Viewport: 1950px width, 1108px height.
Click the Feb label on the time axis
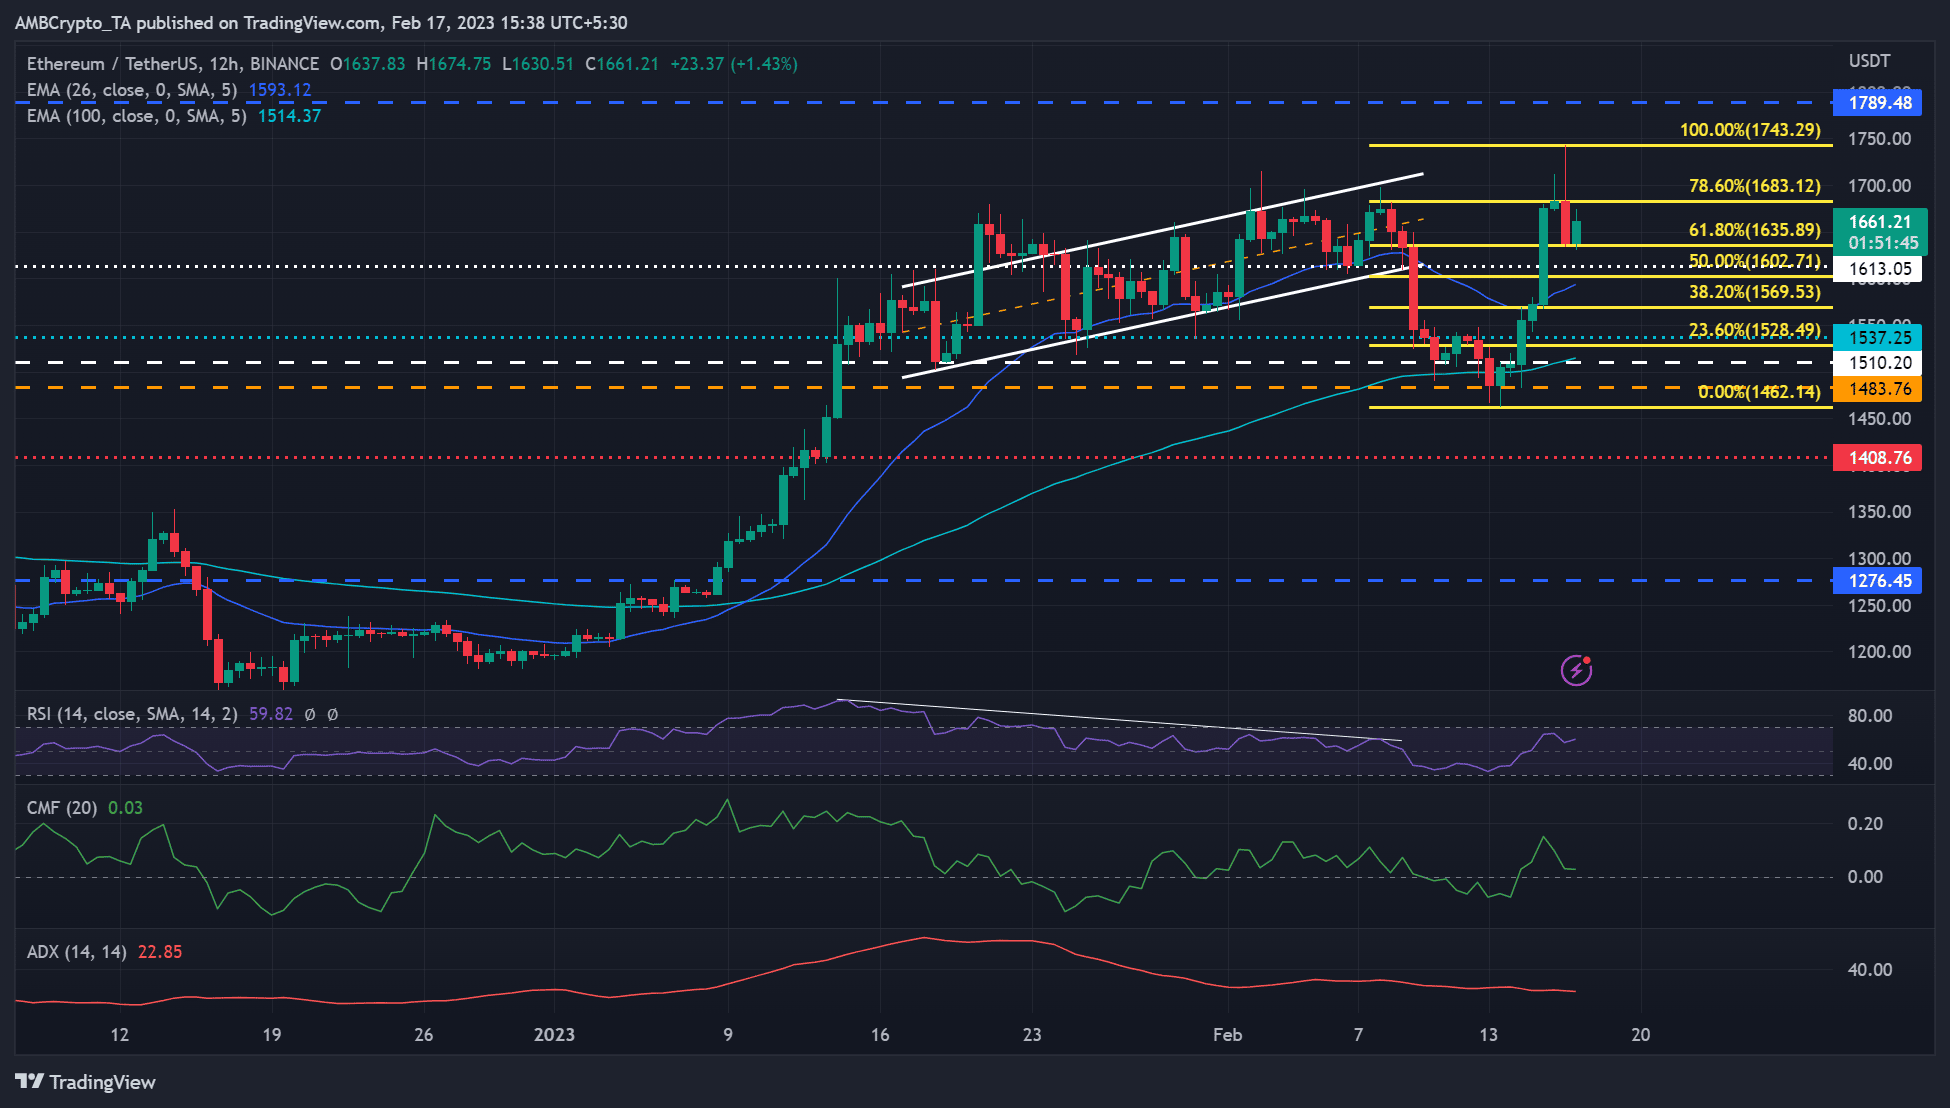pyautogui.click(x=1229, y=1036)
